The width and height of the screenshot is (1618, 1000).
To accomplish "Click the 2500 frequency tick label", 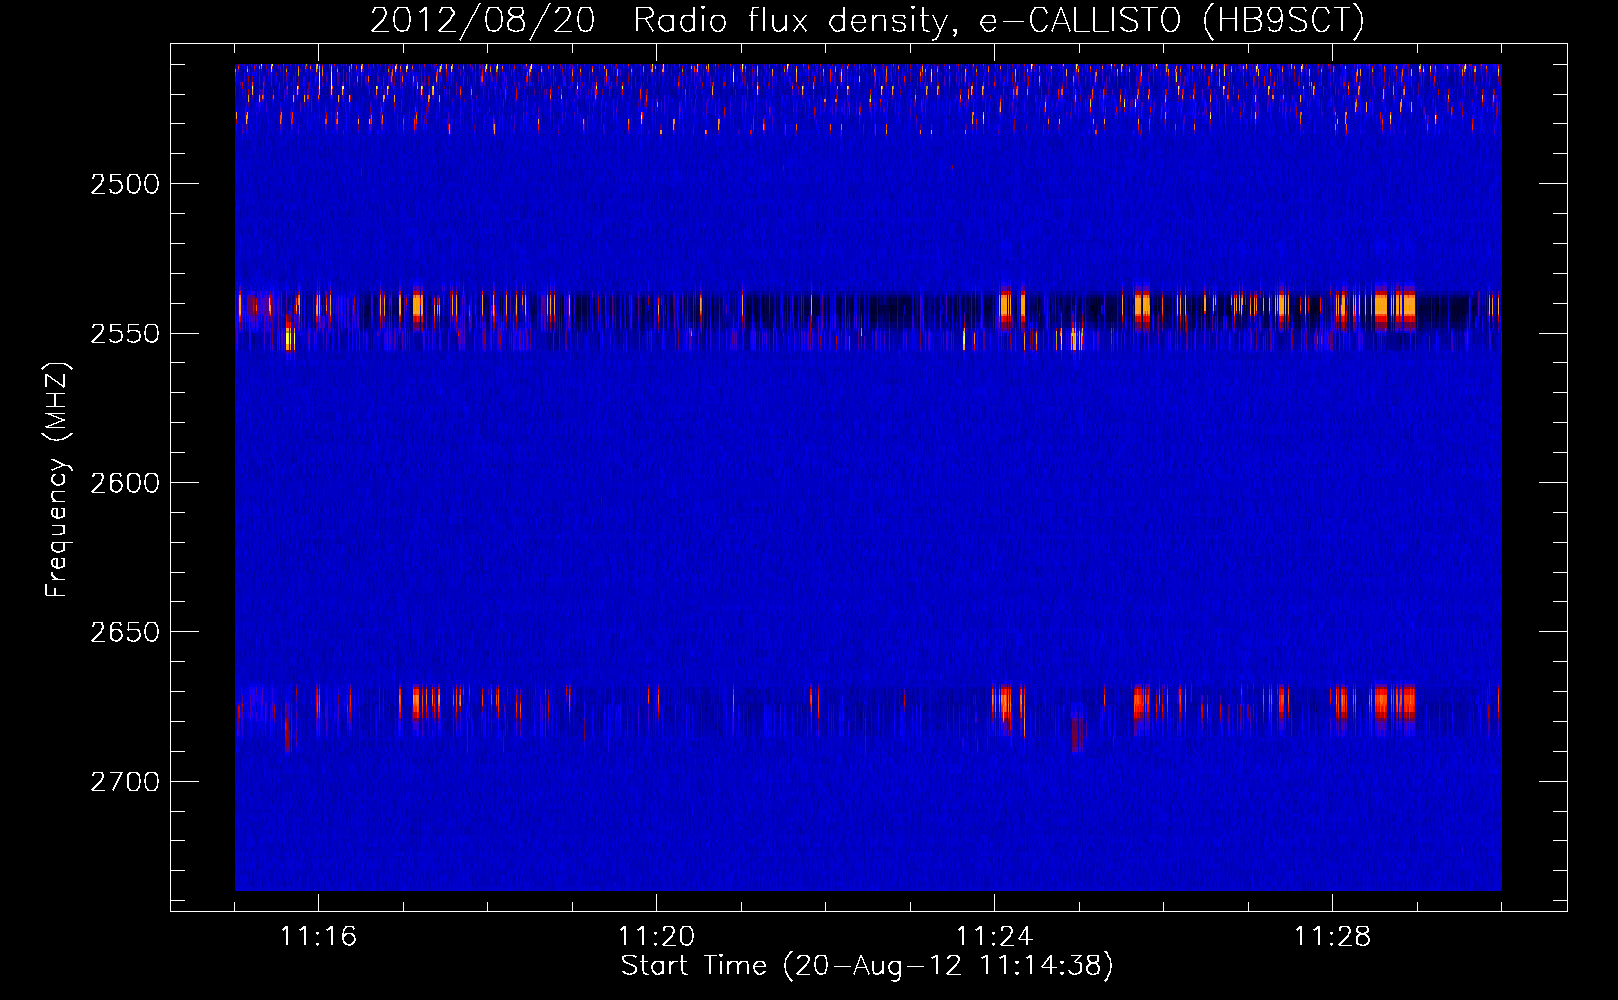I will [125, 184].
